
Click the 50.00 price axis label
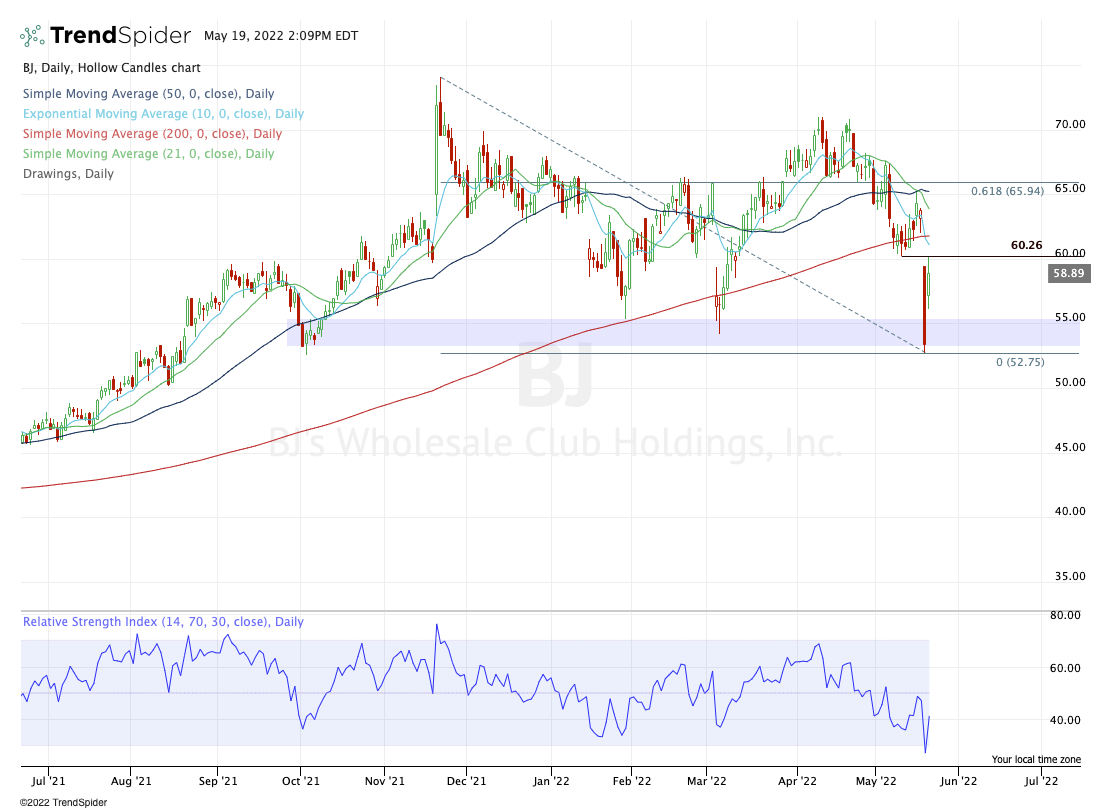point(1070,382)
